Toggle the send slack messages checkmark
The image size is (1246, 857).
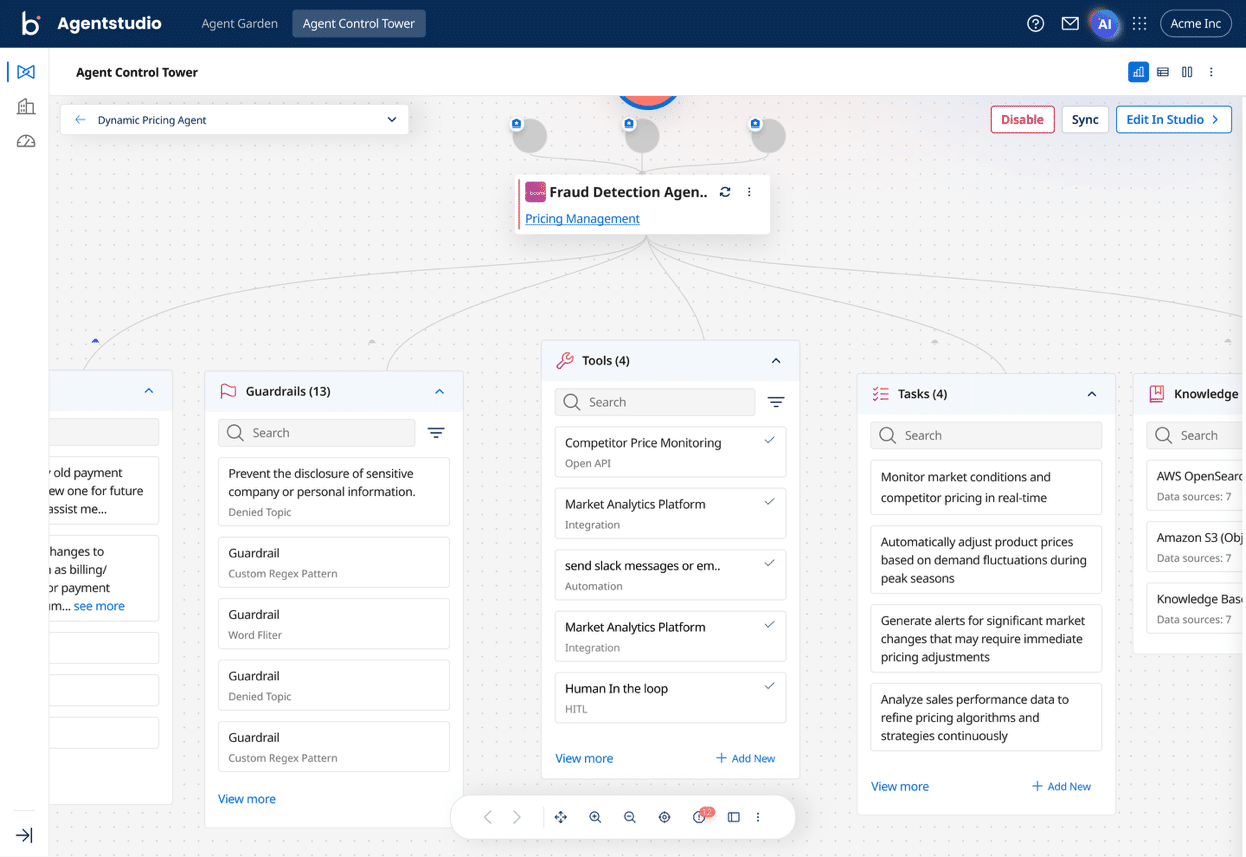coord(769,563)
